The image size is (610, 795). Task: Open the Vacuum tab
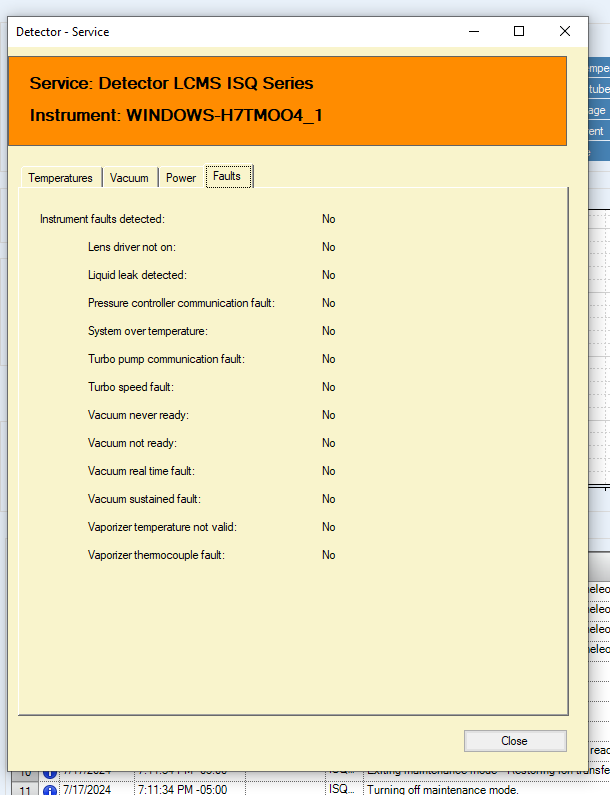tap(129, 178)
